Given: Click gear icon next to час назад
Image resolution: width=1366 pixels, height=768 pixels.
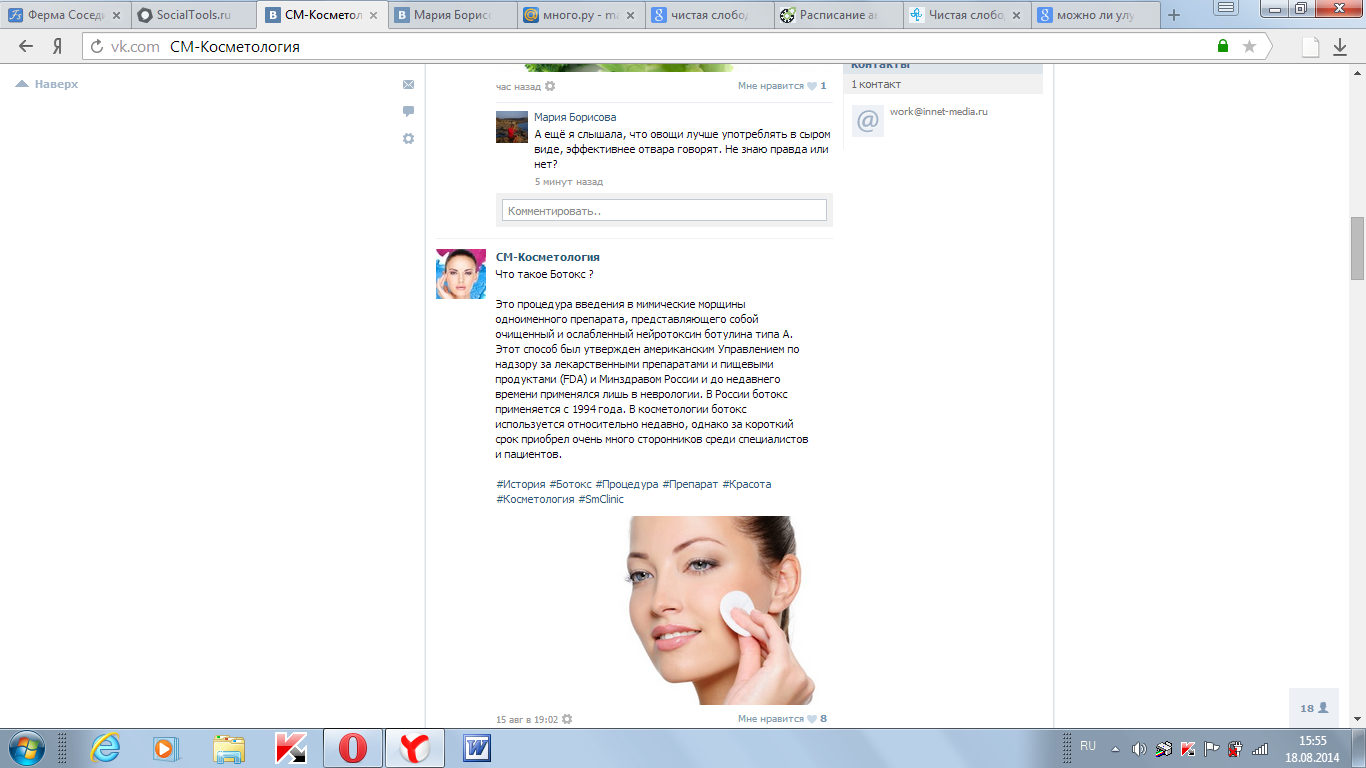Looking at the screenshot, I should point(550,86).
